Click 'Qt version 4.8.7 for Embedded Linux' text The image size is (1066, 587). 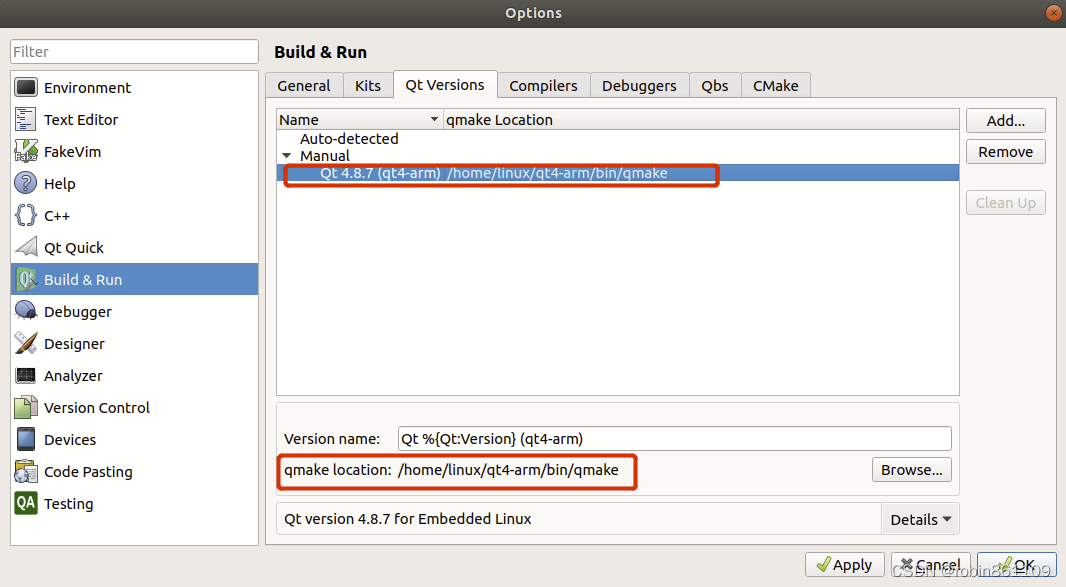pos(408,519)
